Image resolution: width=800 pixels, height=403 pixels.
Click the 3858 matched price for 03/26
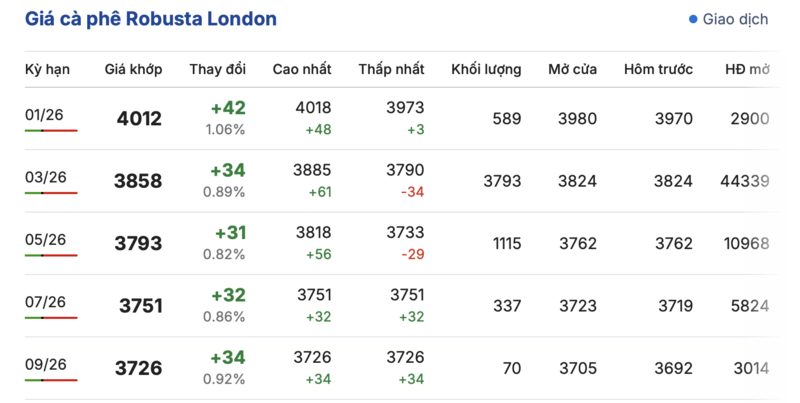click(138, 182)
